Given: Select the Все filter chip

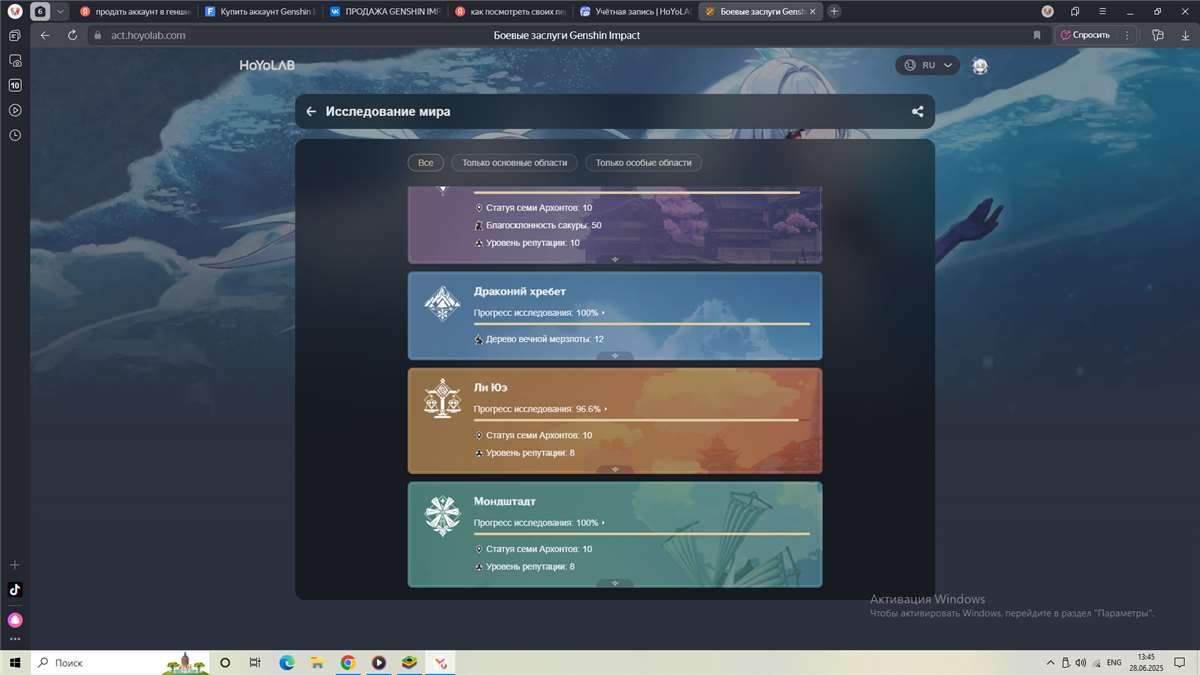Looking at the screenshot, I should pyautogui.click(x=426, y=162).
